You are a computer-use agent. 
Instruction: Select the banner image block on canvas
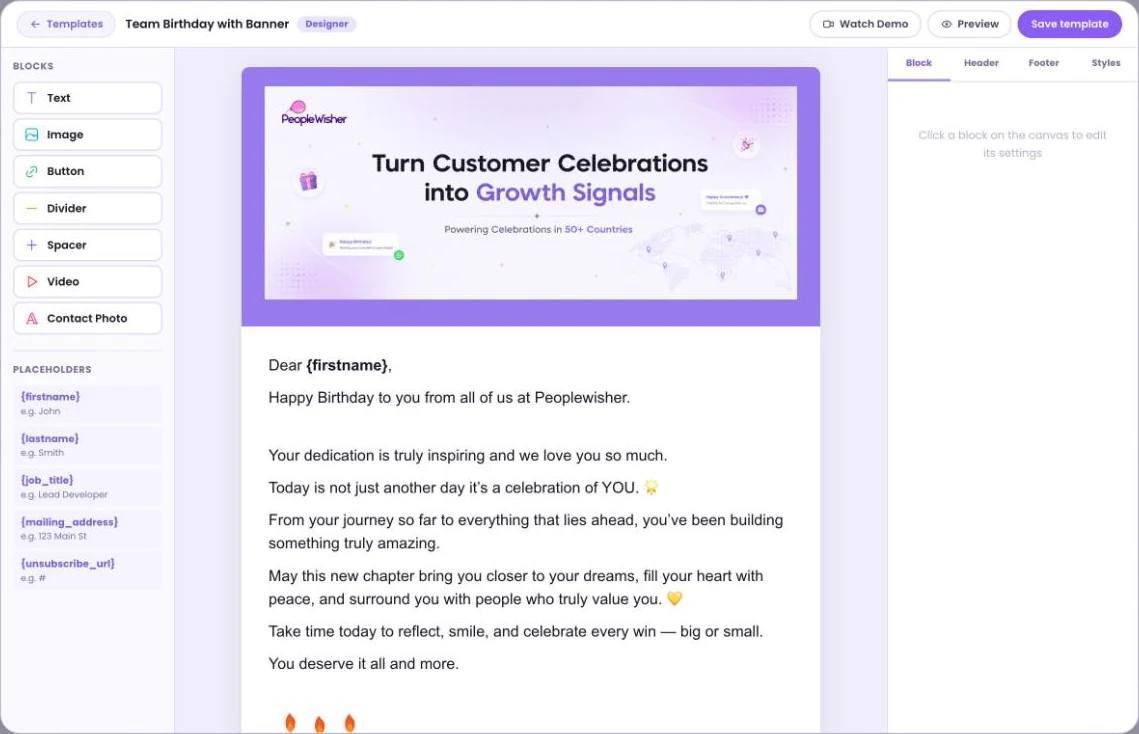tap(530, 193)
